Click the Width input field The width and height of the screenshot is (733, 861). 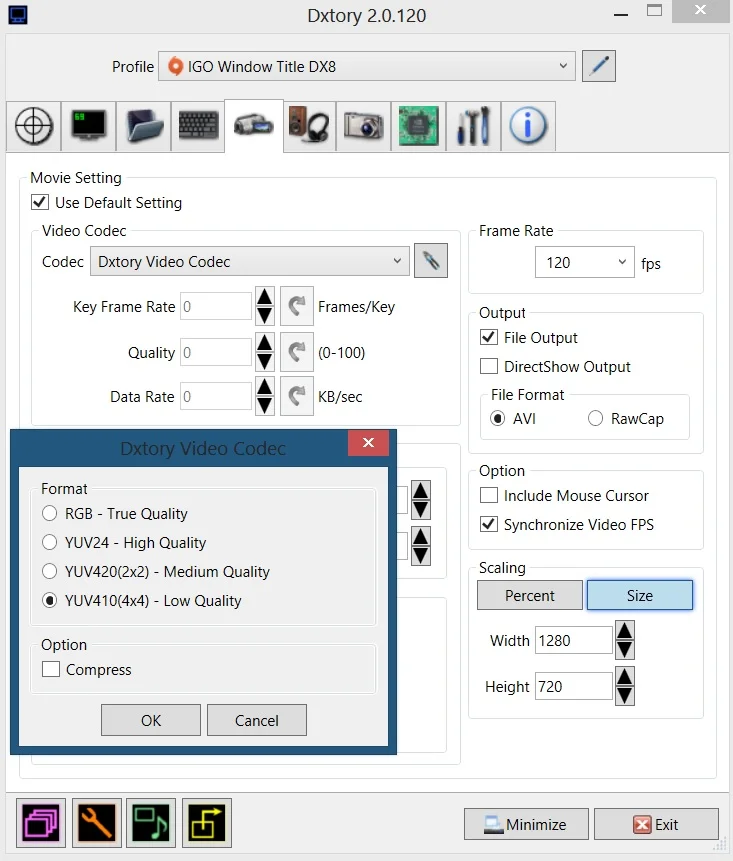573,640
